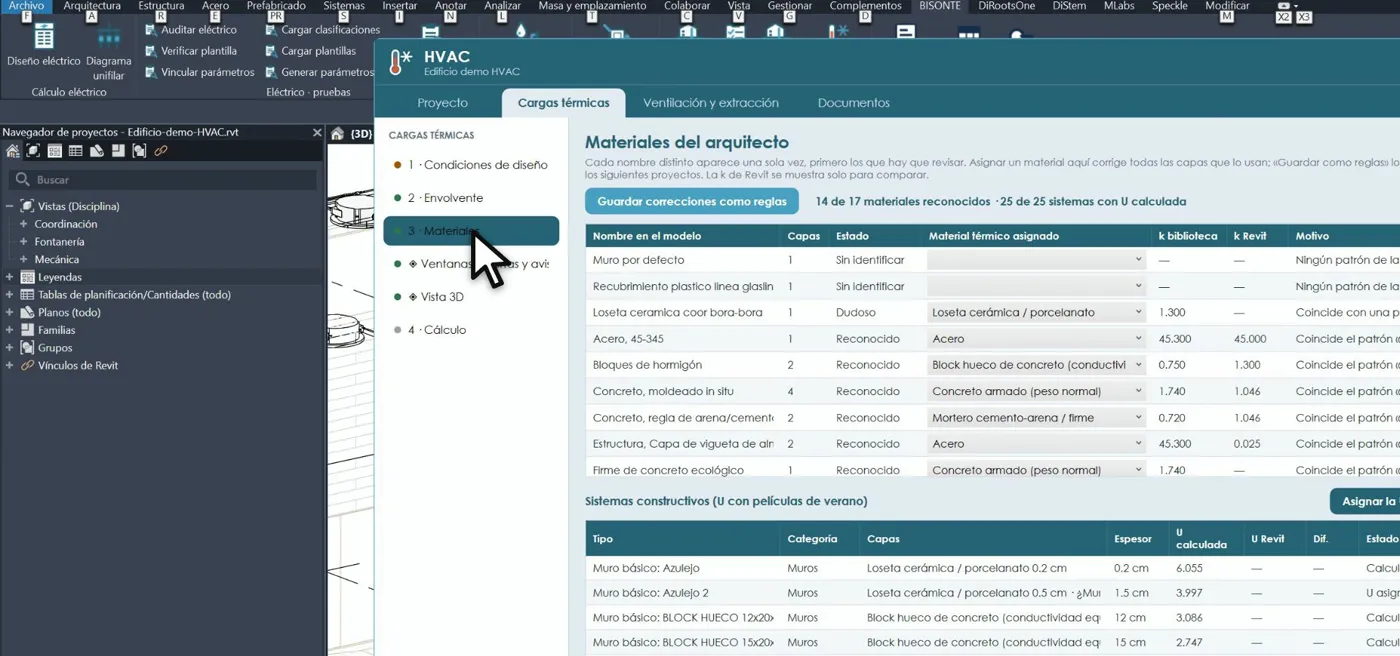Open the Arquitectura ribbon tab
This screenshot has width=1400, height=656.
point(92,6)
